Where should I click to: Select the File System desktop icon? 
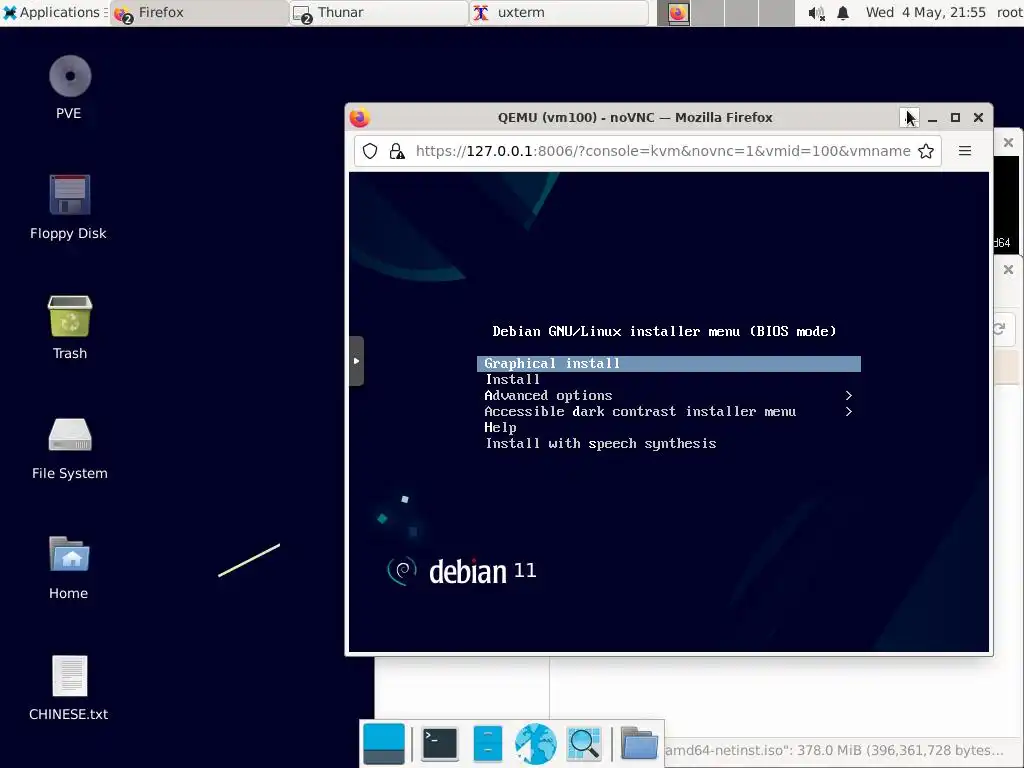(x=69, y=435)
